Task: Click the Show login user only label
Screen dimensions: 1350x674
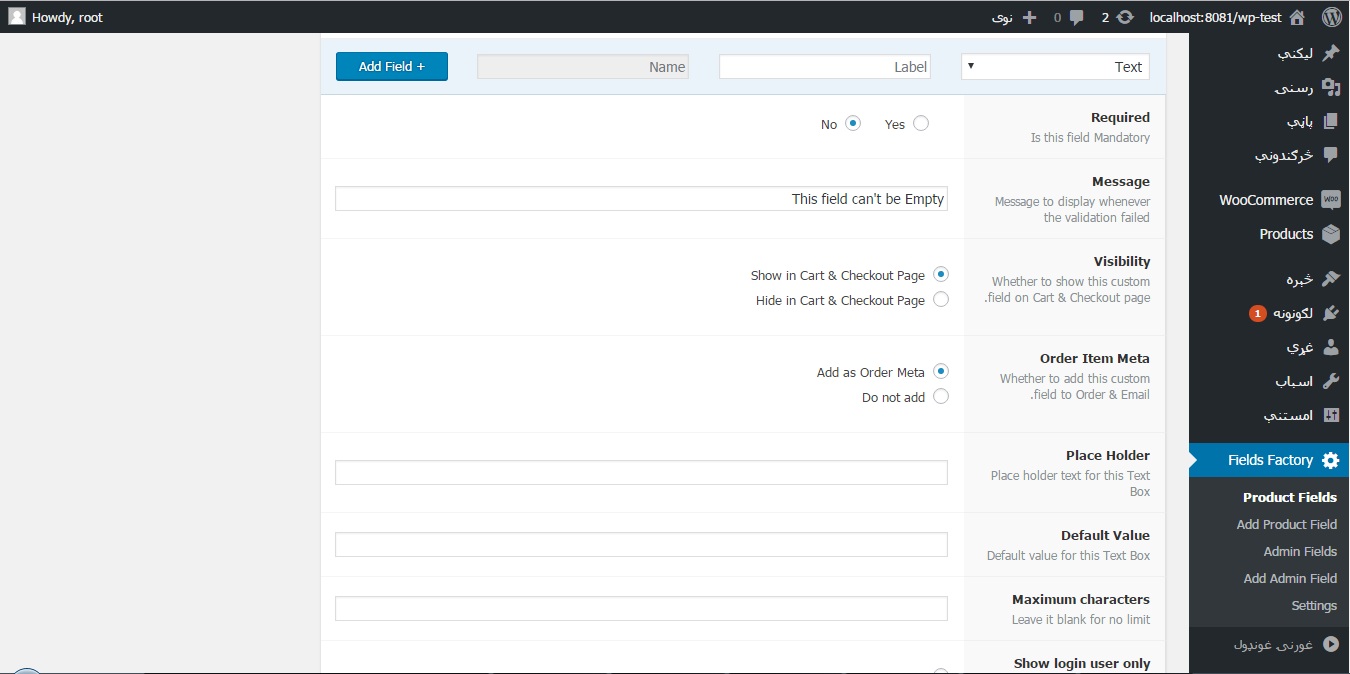Action: click(1082, 663)
